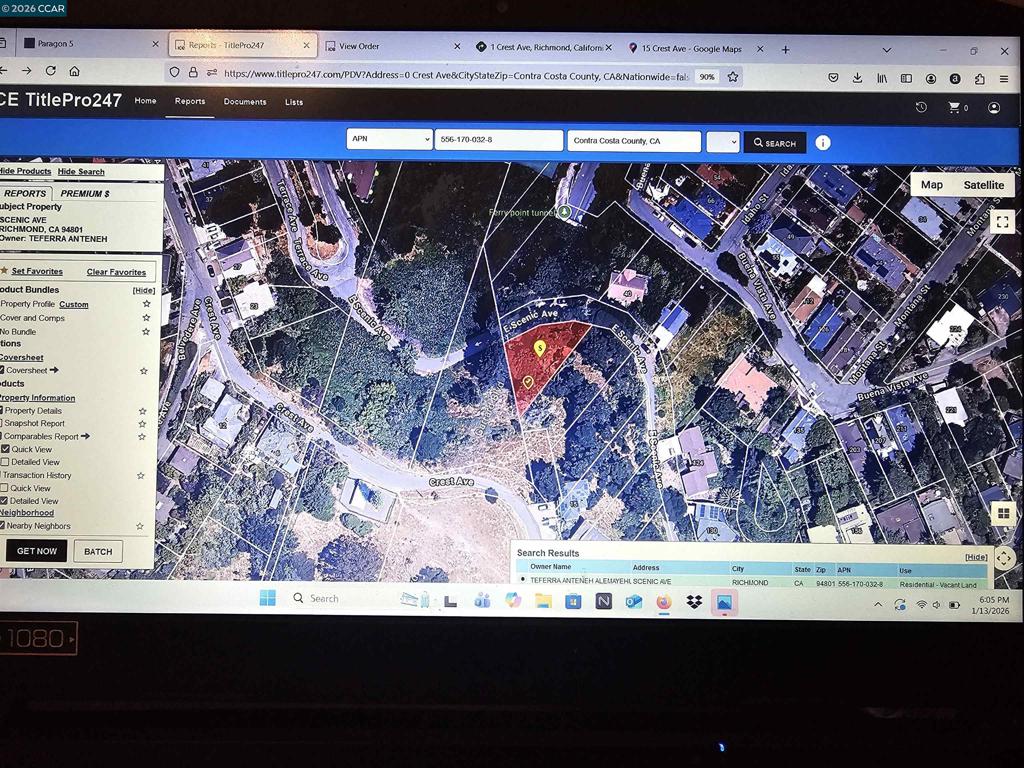The height and width of the screenshot is (768, 1024).
Task: Switch to the Premium $ tab
Action: (85, 193)
